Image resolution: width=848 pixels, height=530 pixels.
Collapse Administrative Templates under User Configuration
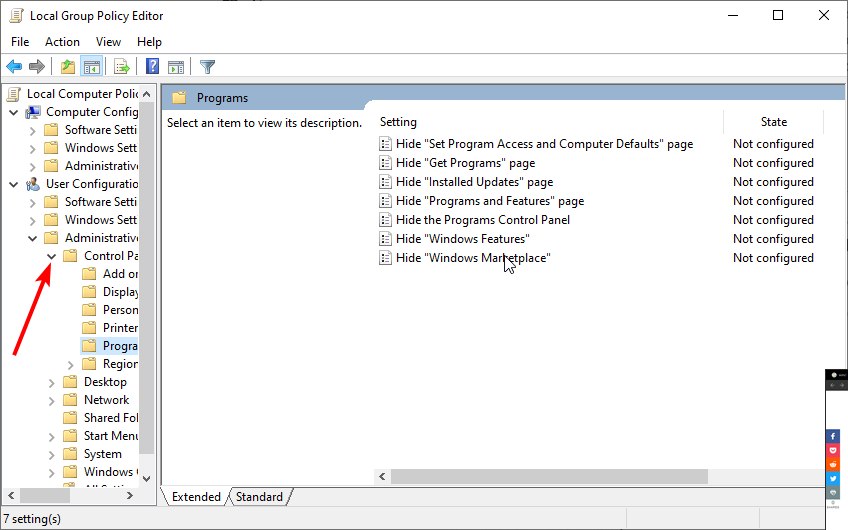coord(32,238)
